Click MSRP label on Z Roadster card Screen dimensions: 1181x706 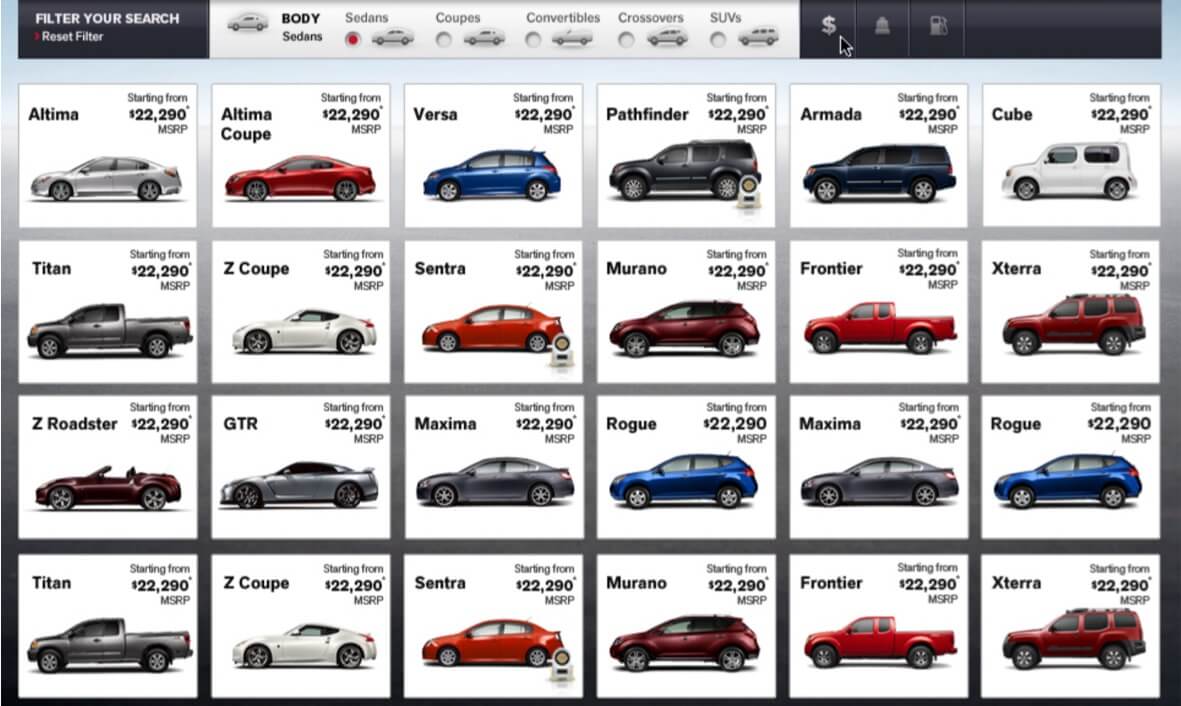175,439
